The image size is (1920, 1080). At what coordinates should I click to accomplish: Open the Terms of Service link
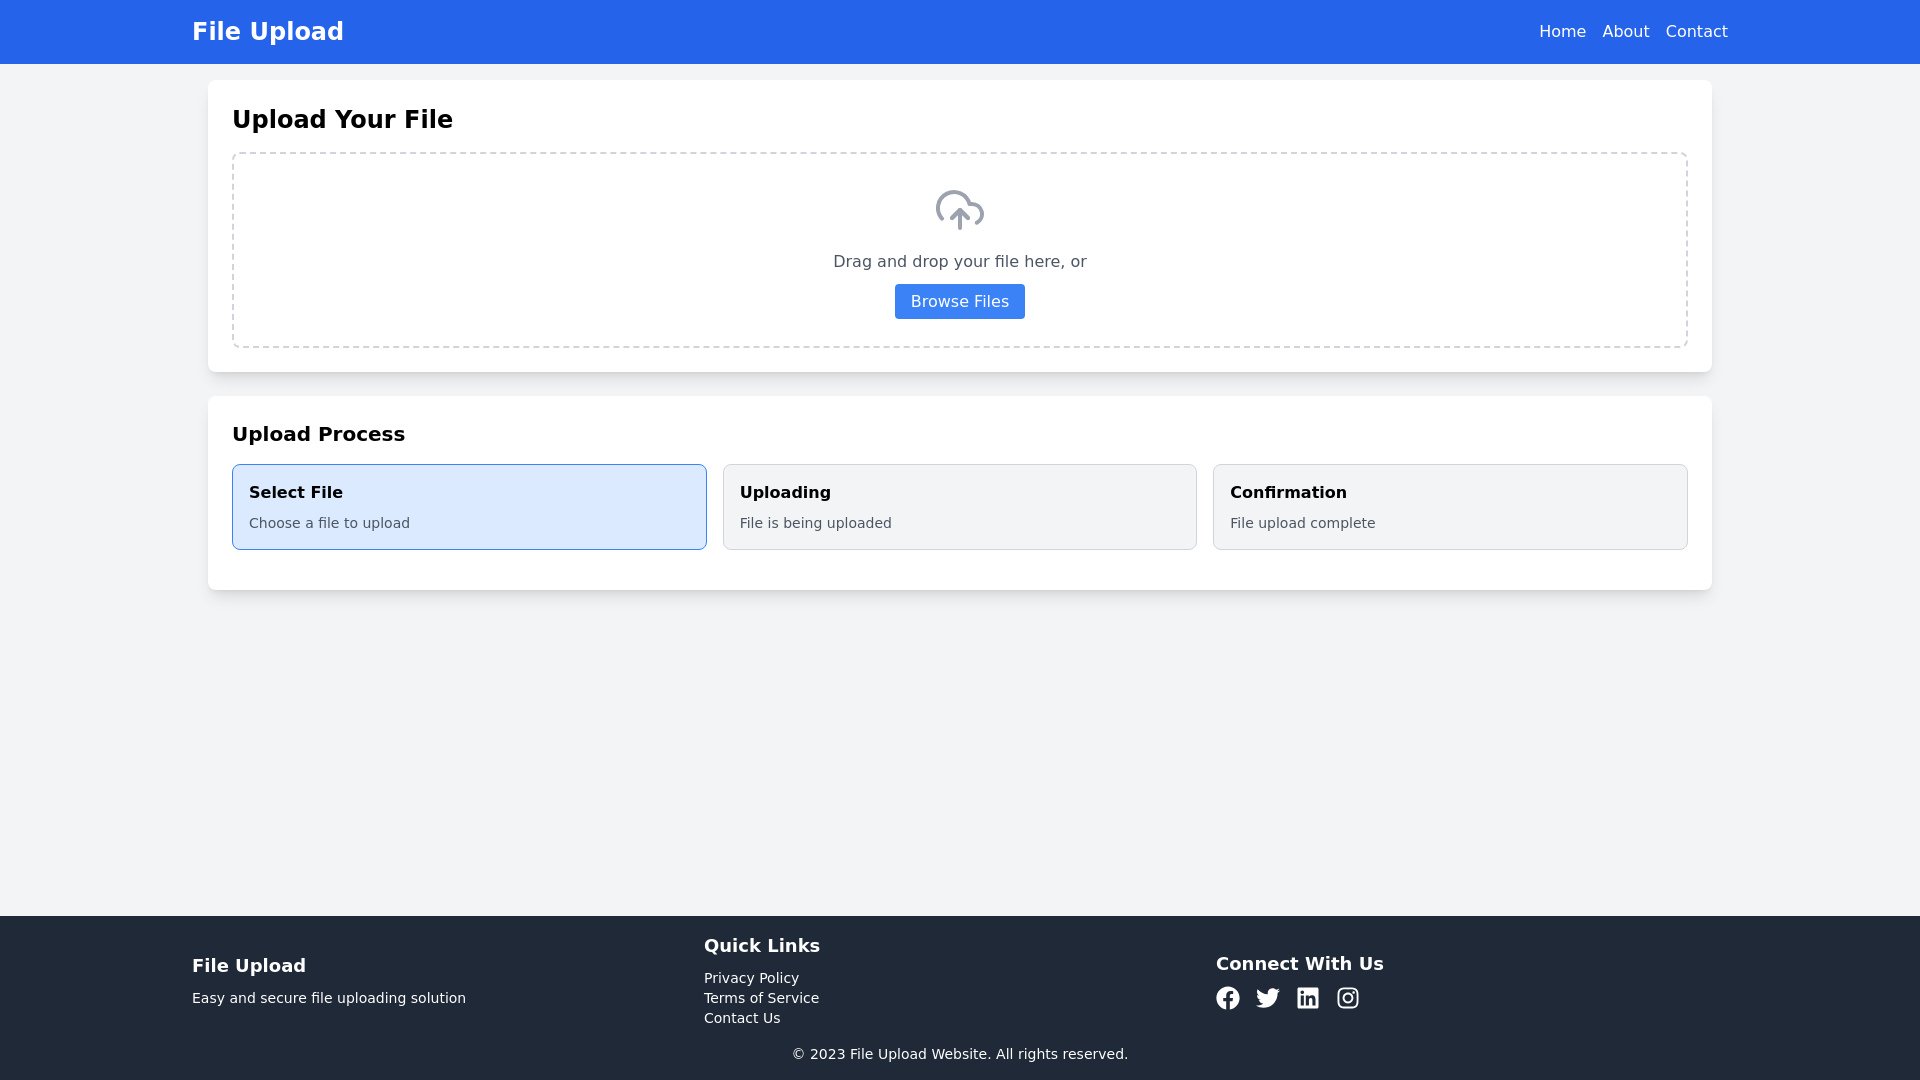[761, 998]
